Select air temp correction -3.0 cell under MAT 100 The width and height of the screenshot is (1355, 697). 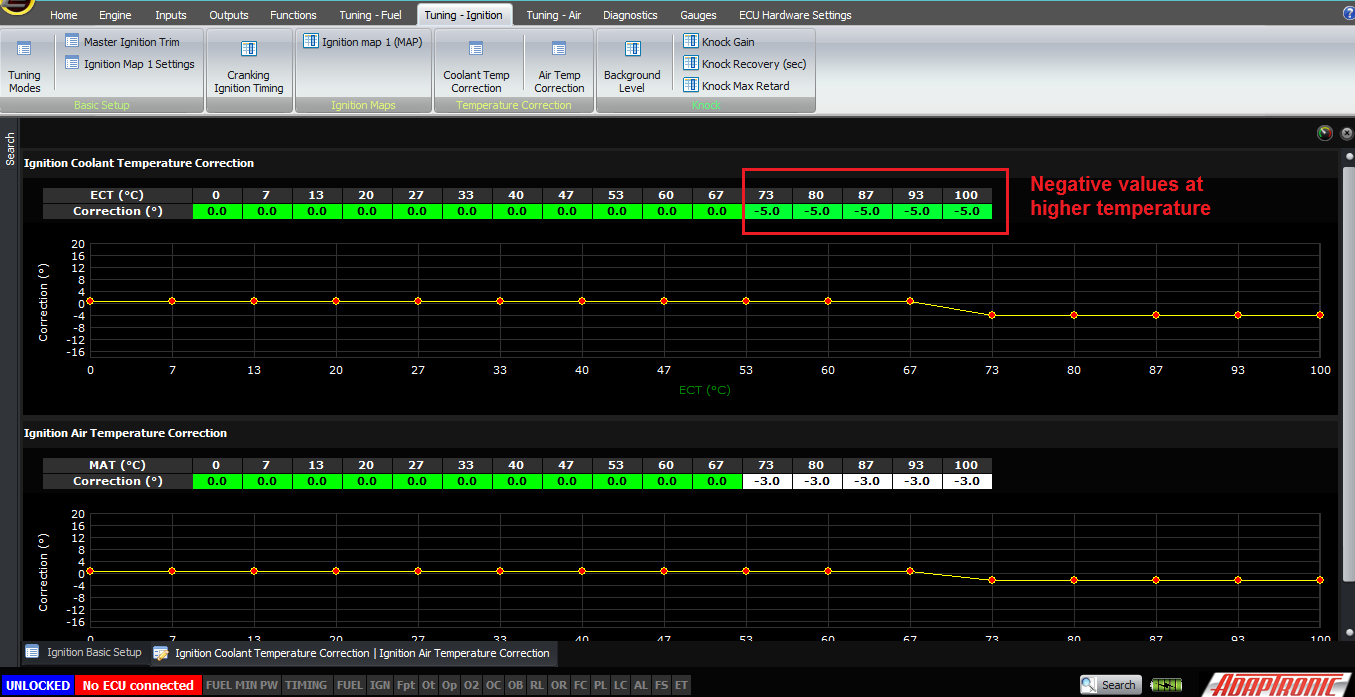coord(966,481)
